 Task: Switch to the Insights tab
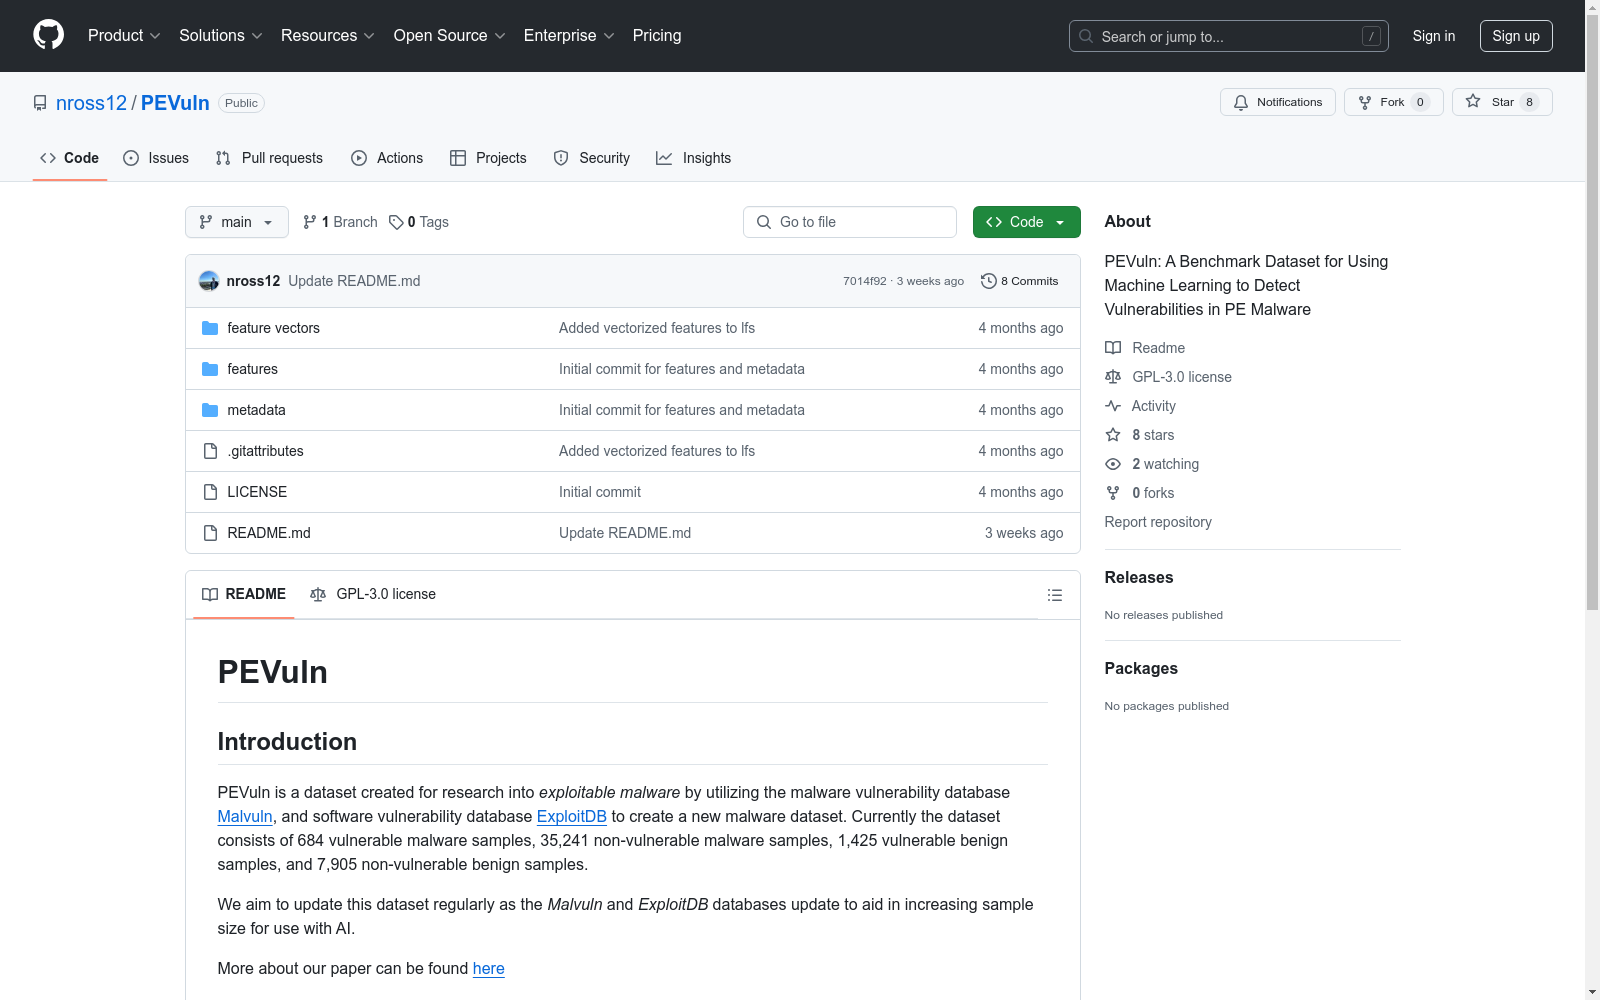694,158
